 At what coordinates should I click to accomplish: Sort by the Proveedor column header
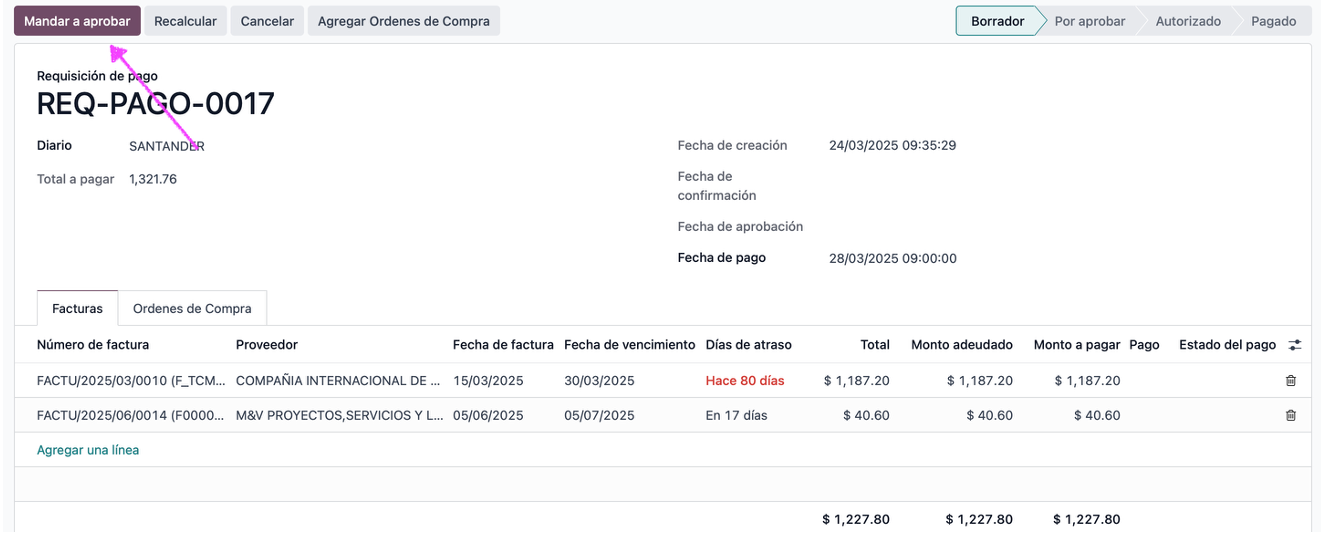point(267,345)
